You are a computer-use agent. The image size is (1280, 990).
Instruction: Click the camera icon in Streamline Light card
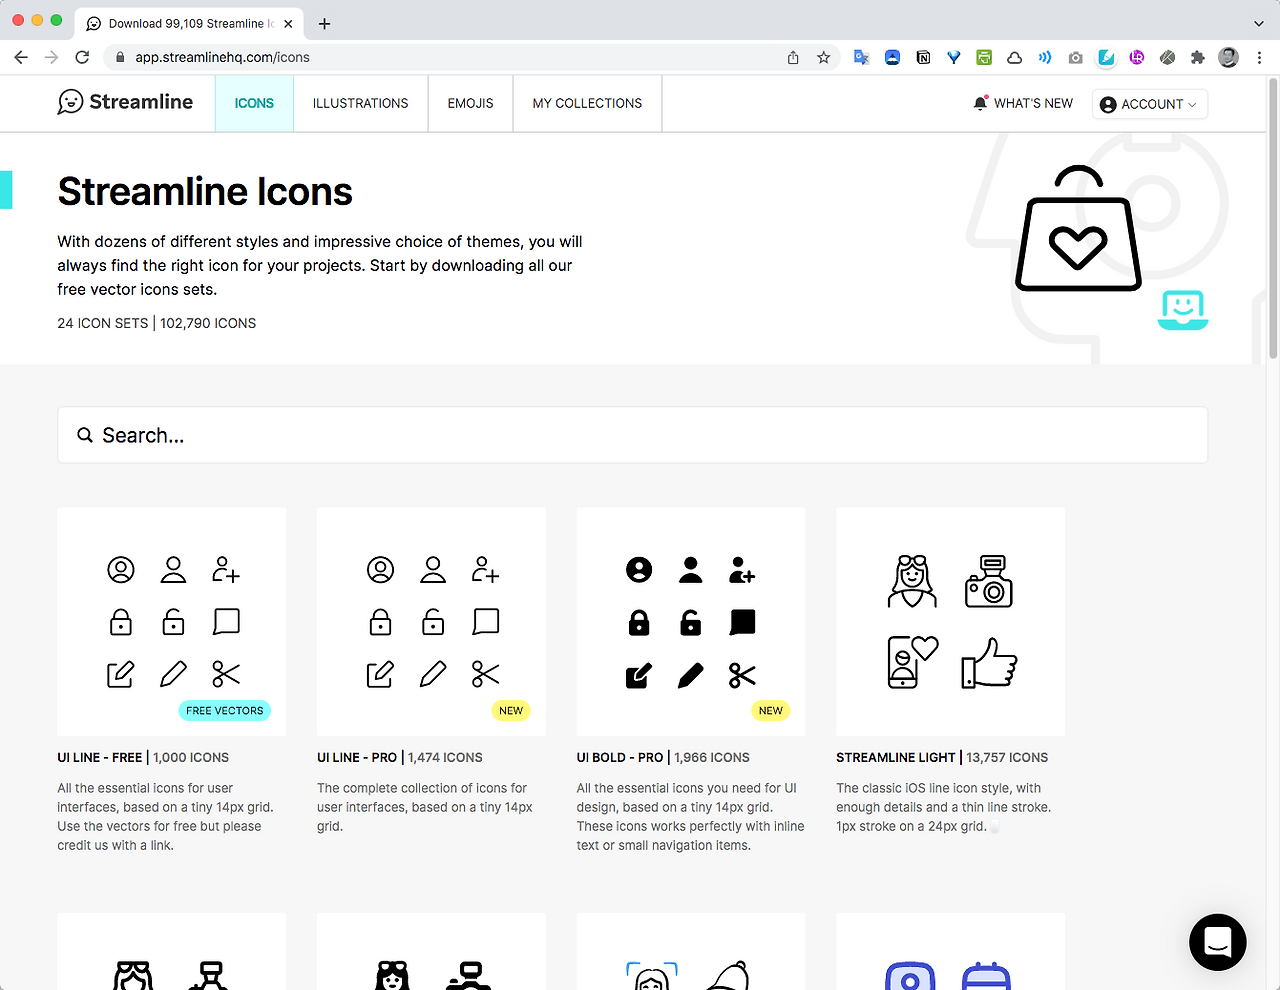989,582
